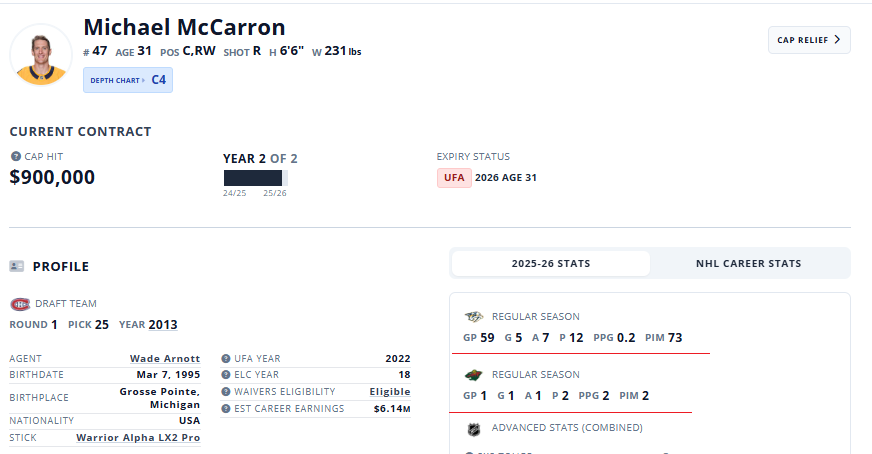Click the Eligible waivers status link
The height and width of the screenshot is (454, 872).
pyautogui.click(x=390, y=392)
